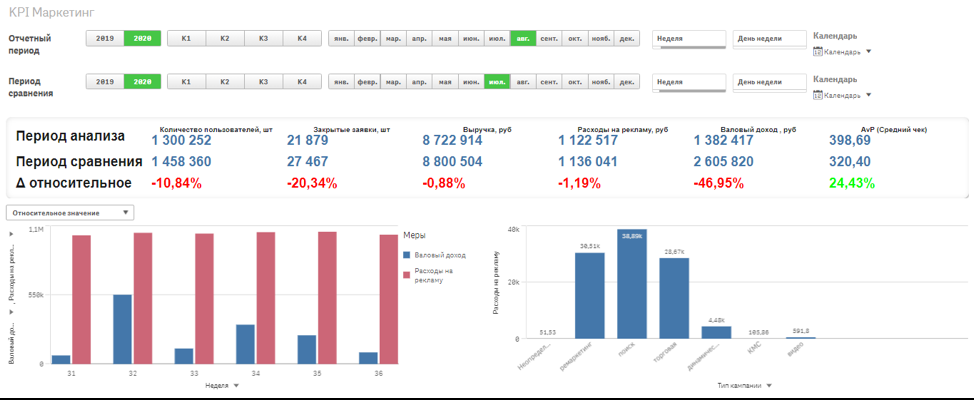This screenshot has width=974, height=400.
Task: Open Неделя filter in reporting period
Action: click(689, 39)
